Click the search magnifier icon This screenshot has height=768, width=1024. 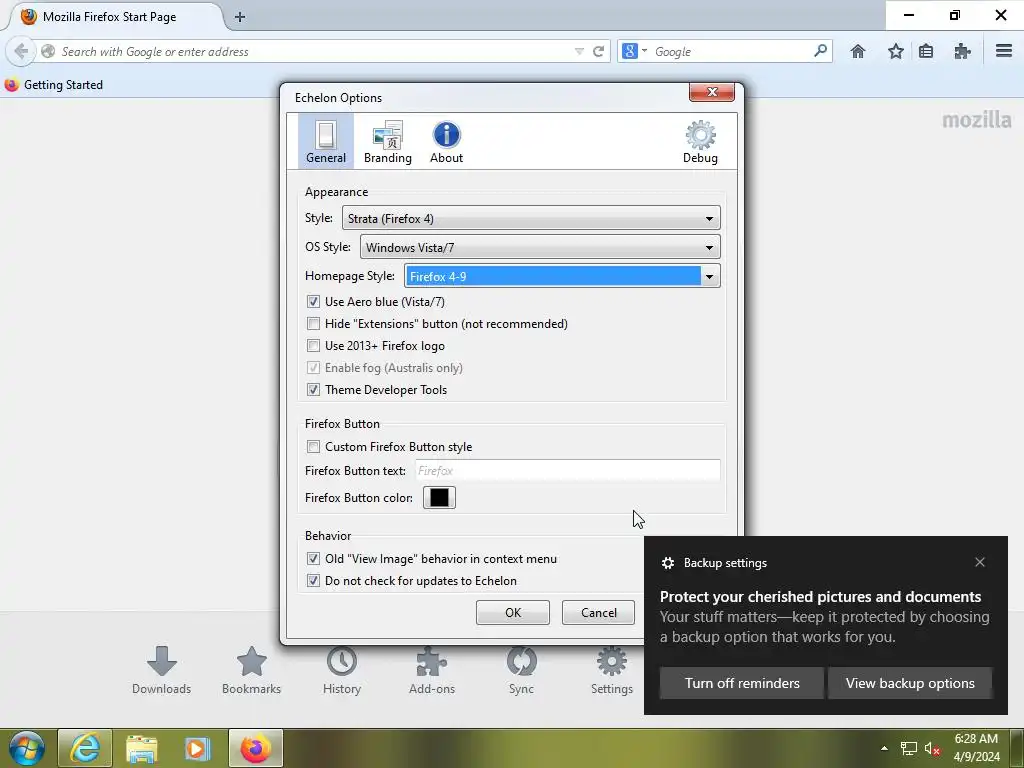point(820,51)
